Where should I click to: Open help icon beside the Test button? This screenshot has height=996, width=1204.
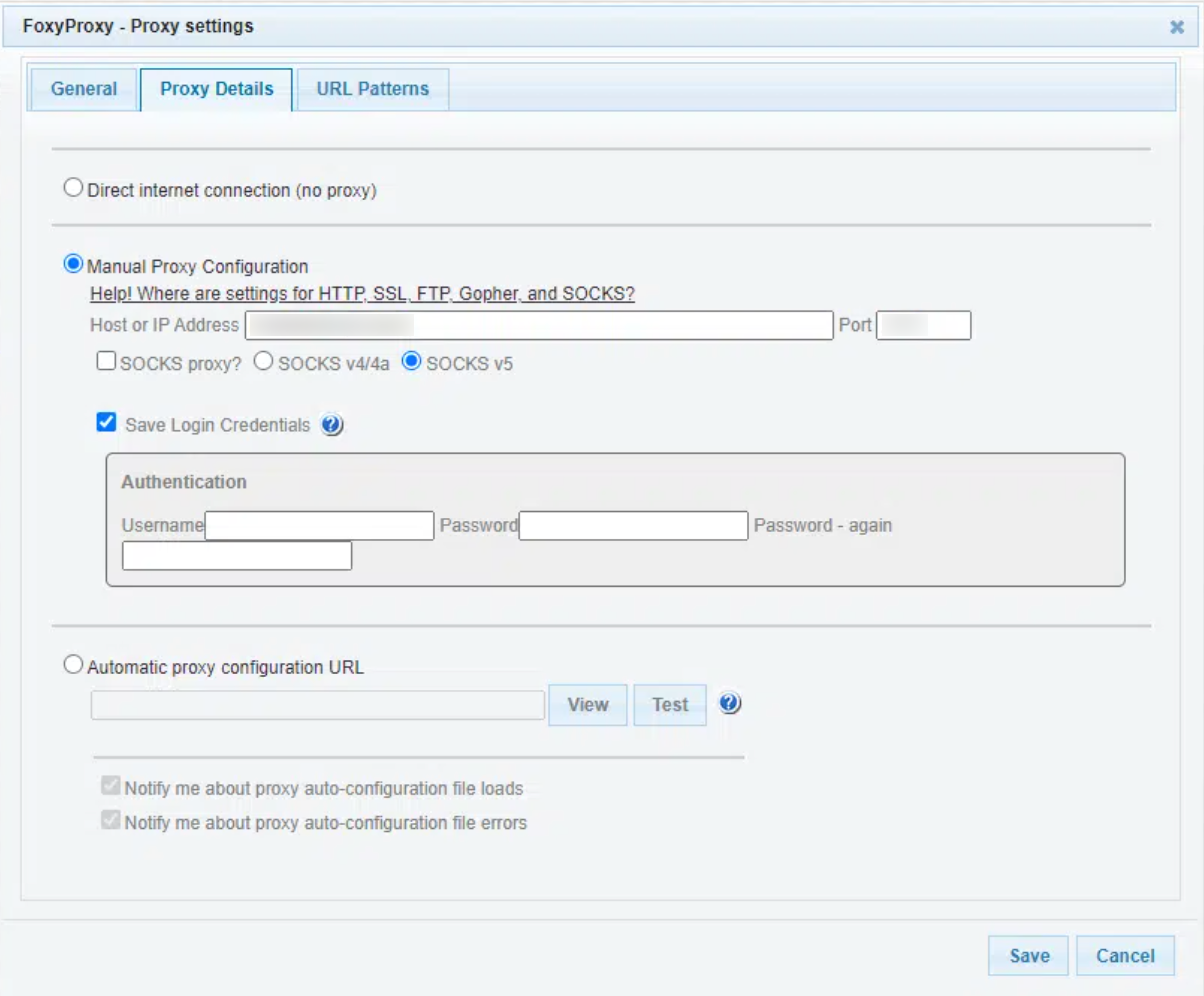(730, 704)
